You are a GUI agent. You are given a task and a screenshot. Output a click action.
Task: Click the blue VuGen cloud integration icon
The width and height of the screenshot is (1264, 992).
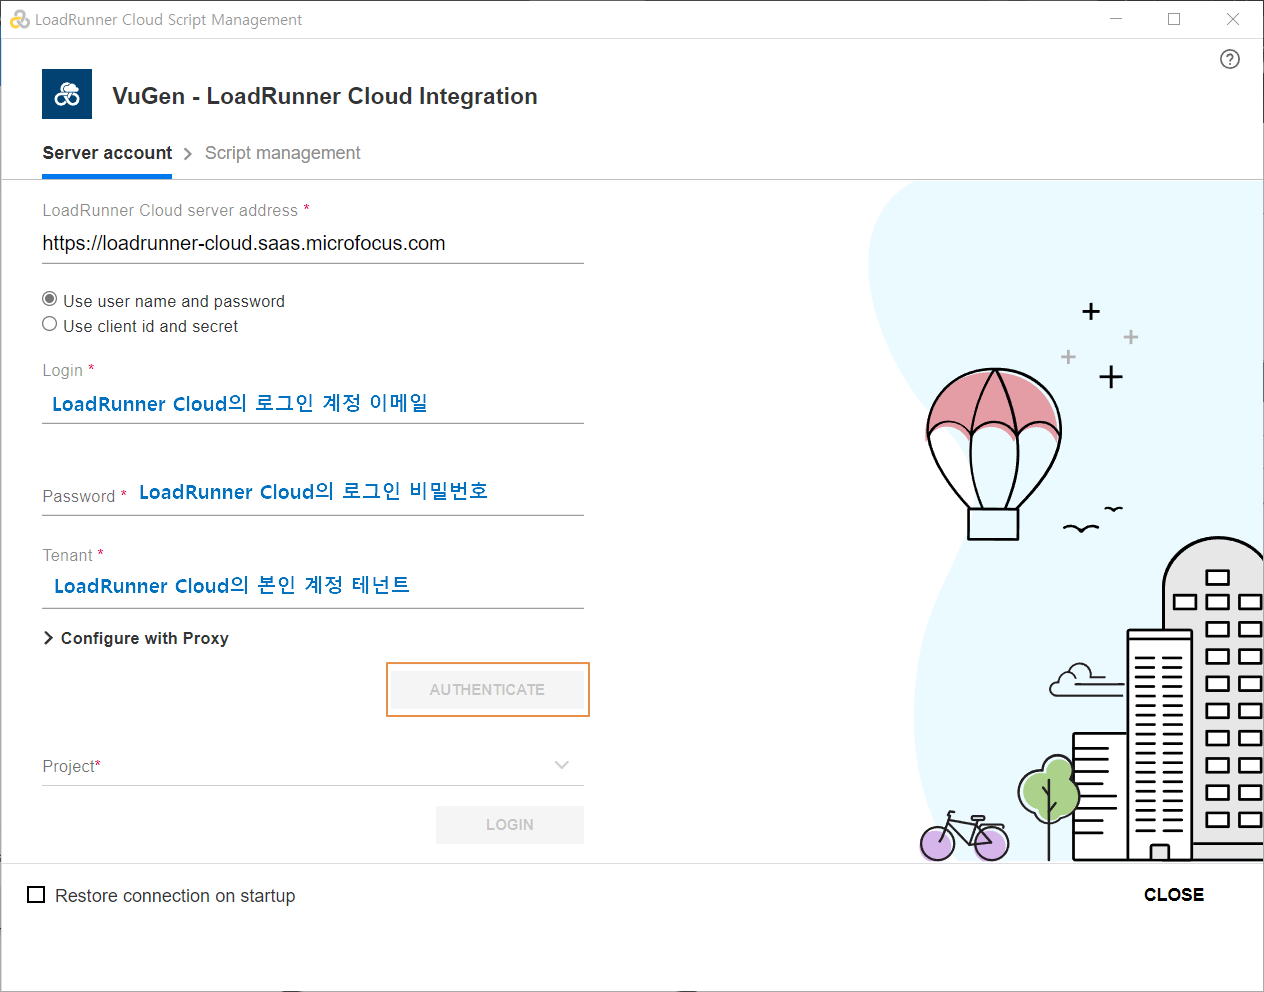(x=66, y=94)
